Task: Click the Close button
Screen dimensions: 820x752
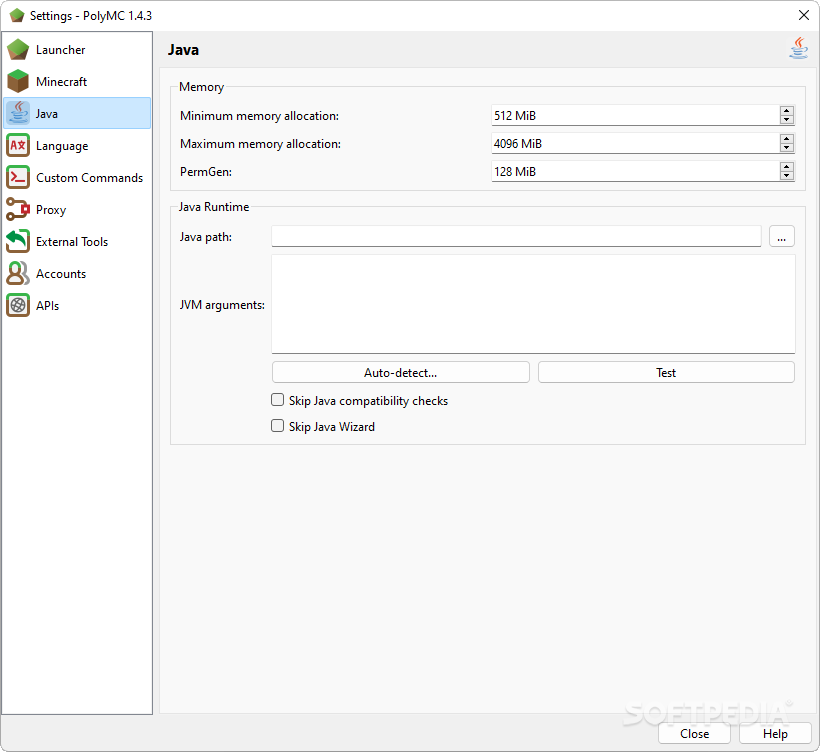Action: point(694,734)
